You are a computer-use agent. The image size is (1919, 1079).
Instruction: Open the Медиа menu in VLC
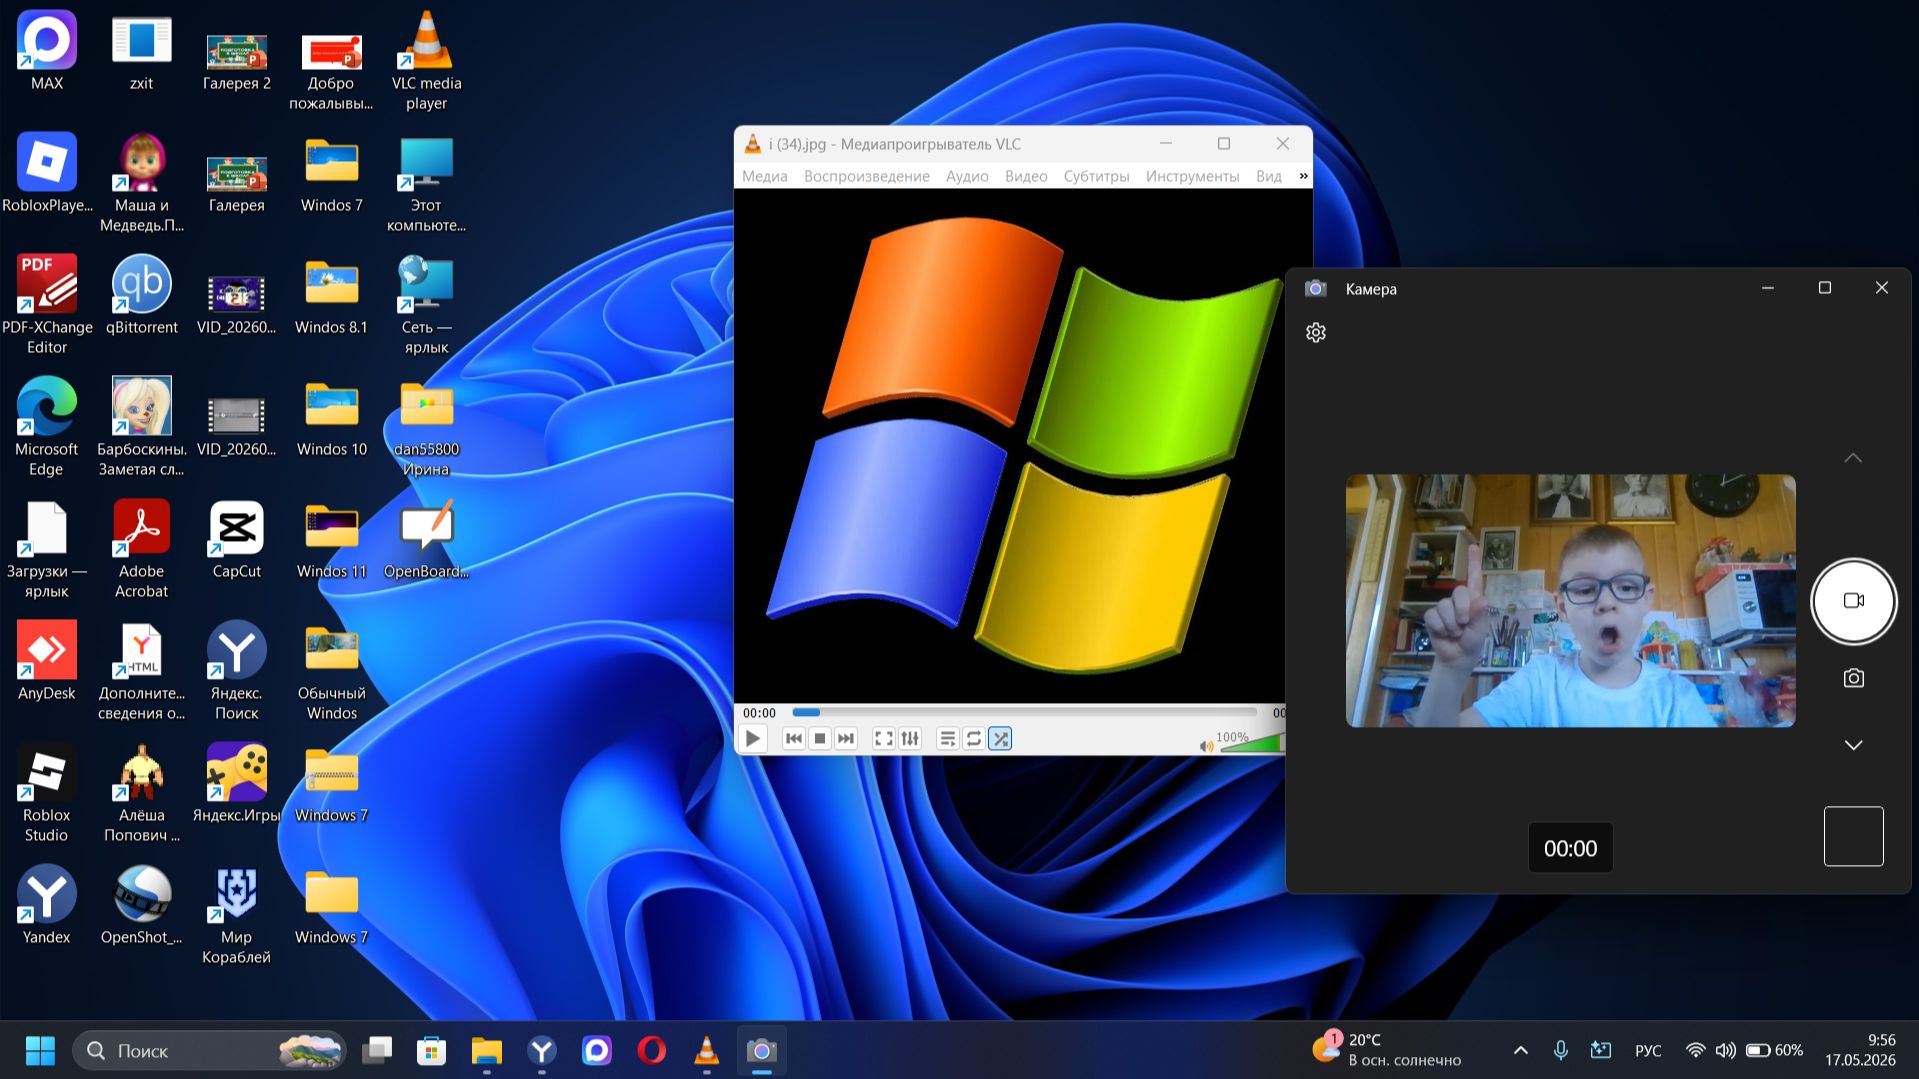click(x=765, y=176)
